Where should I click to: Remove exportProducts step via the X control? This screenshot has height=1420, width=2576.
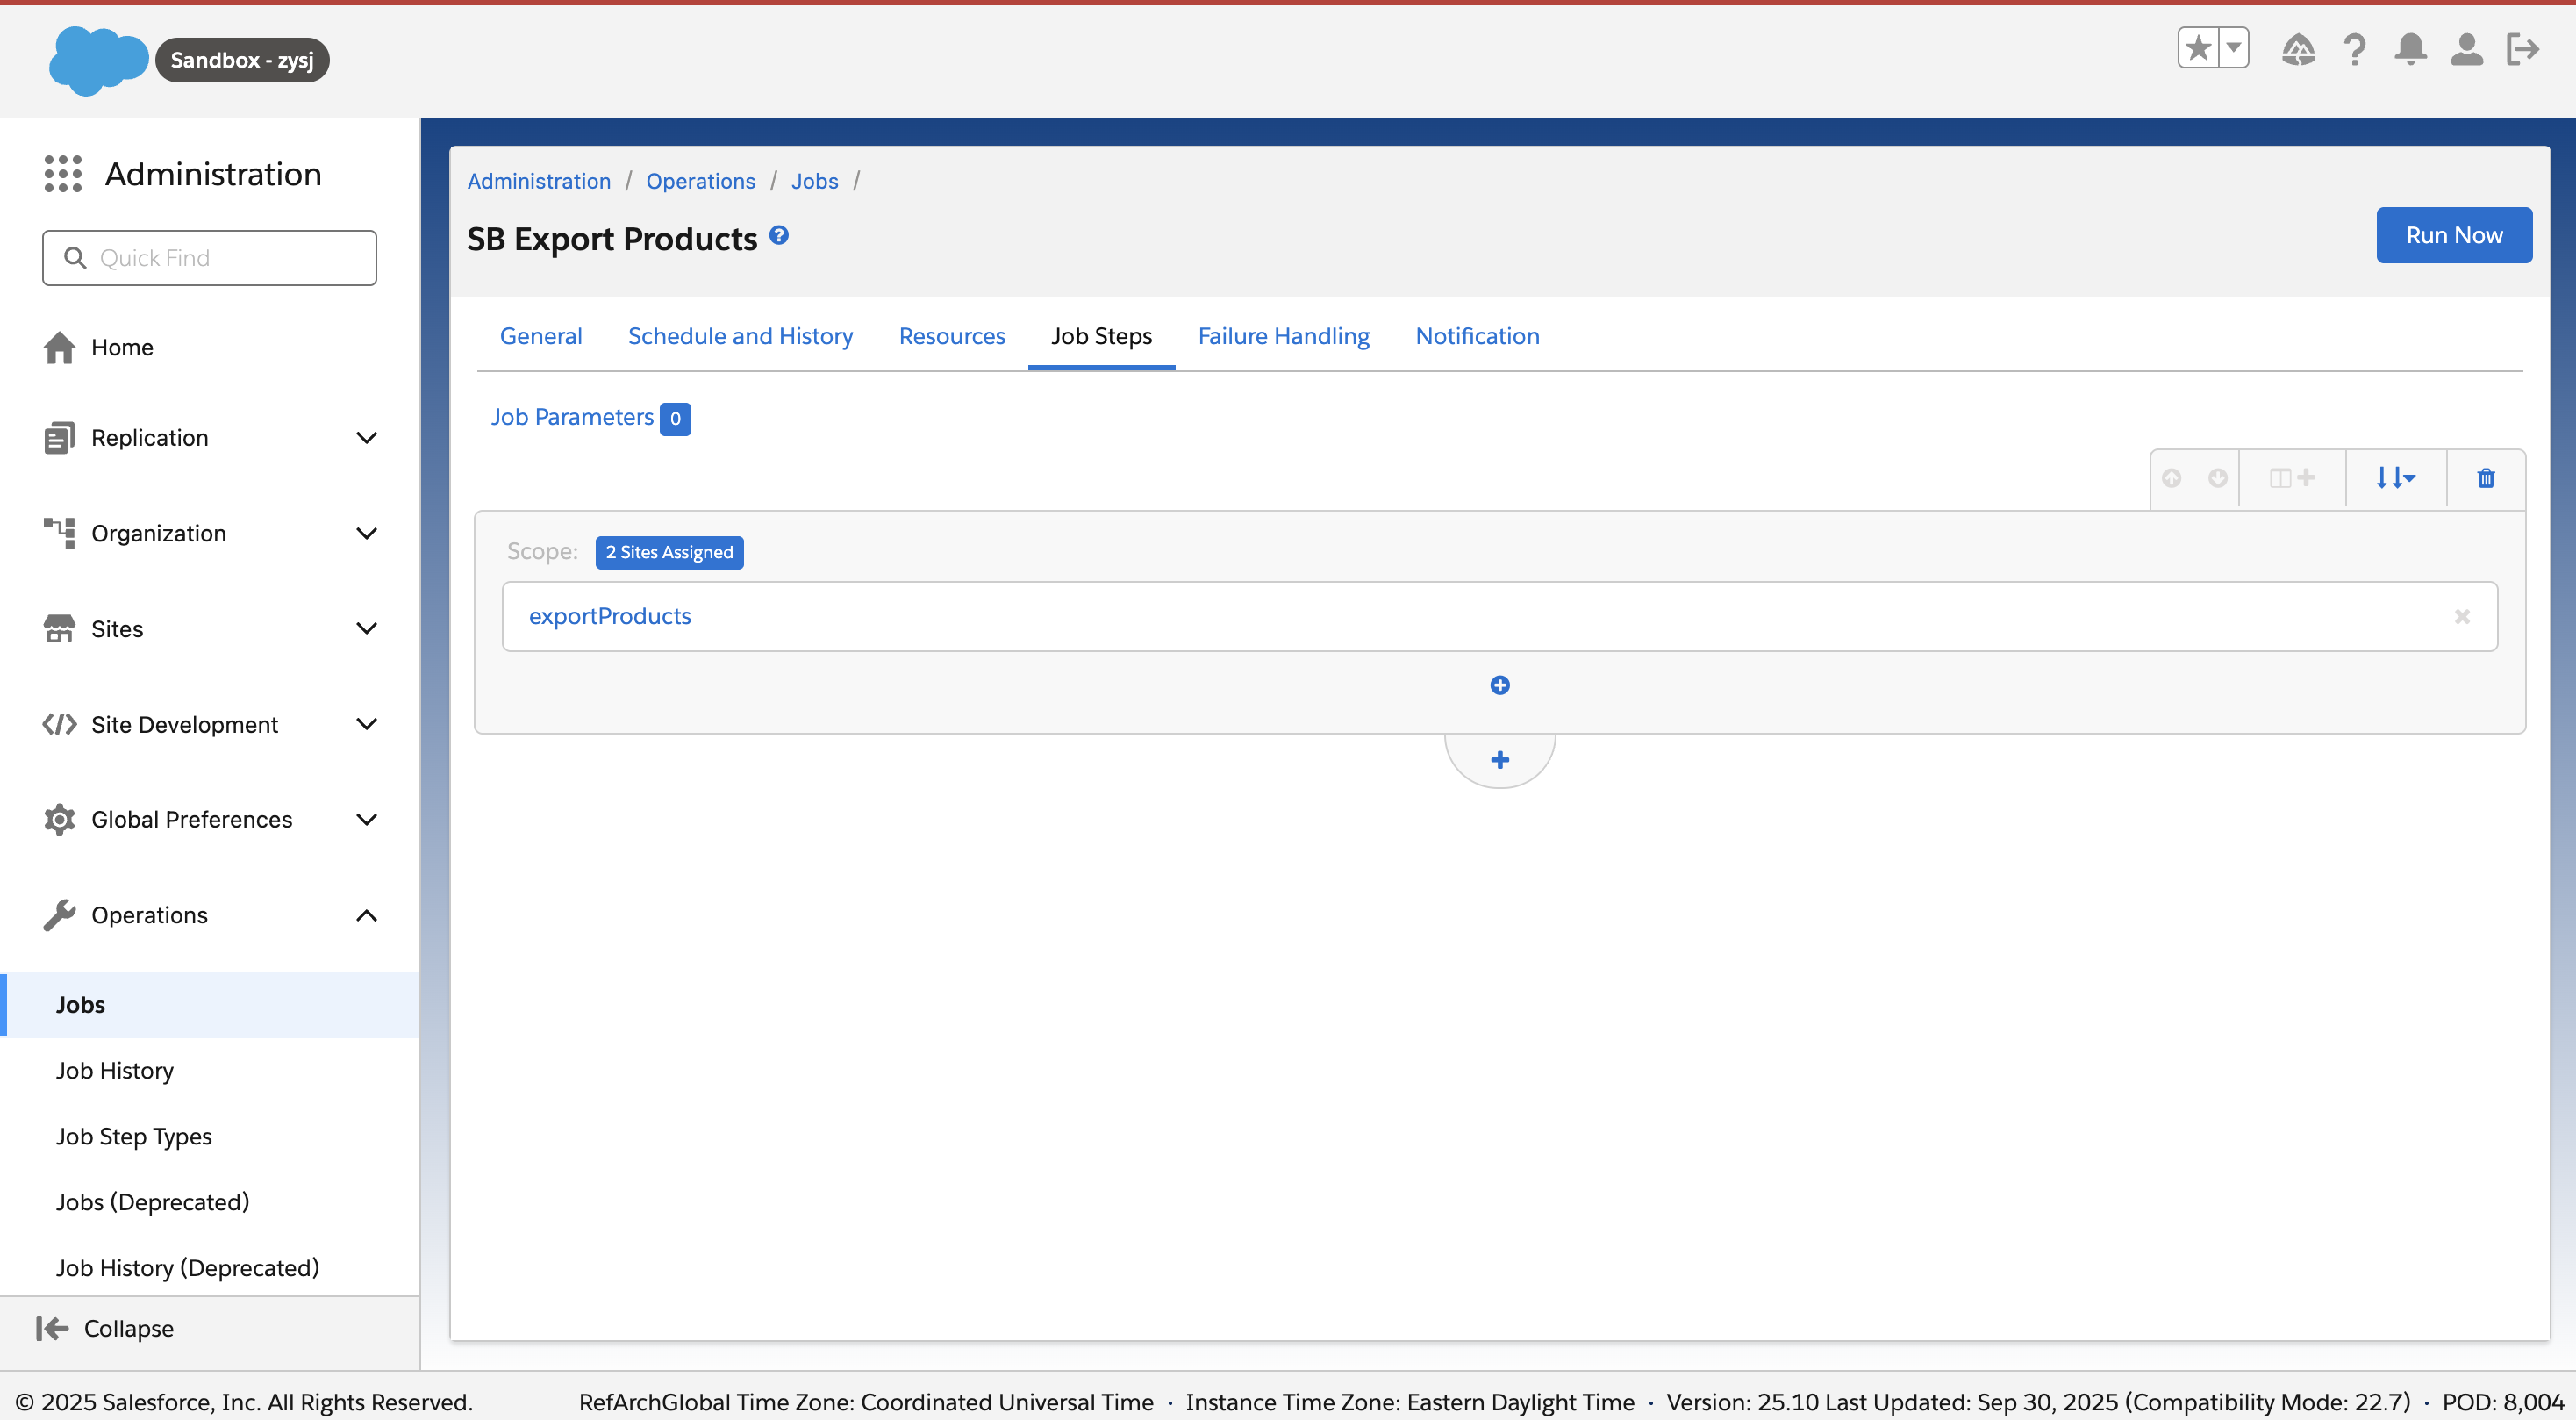pos(2463,616)
